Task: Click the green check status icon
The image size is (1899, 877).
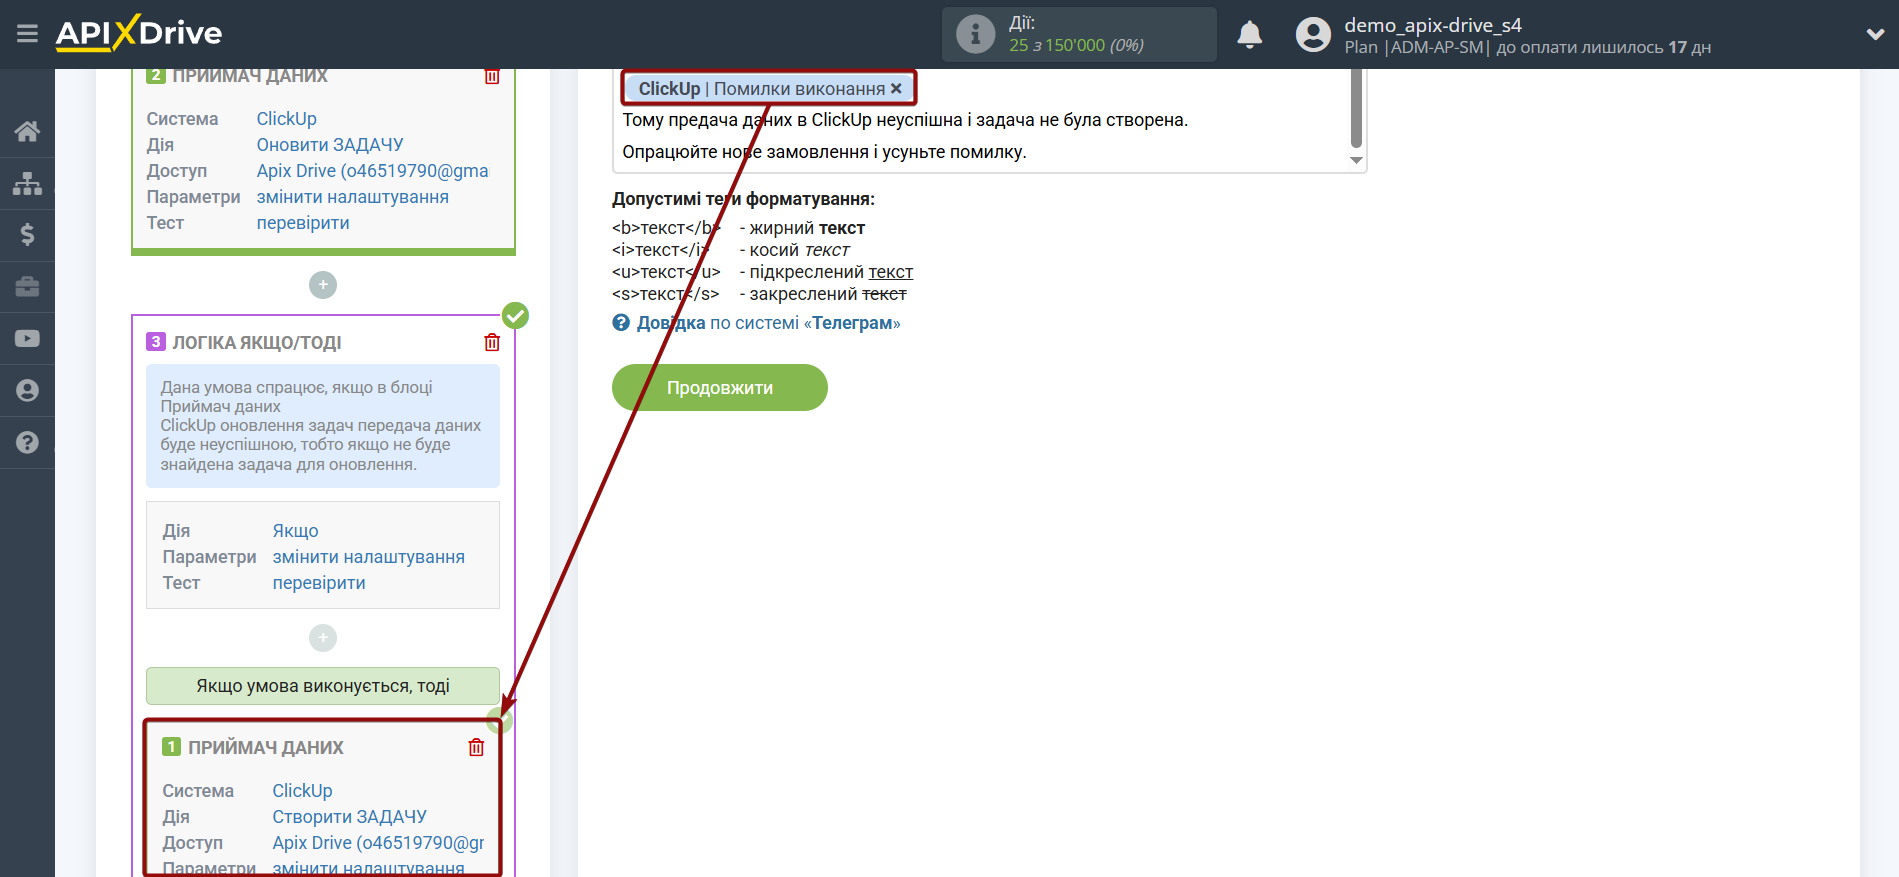Action: [x=515, y=316]
